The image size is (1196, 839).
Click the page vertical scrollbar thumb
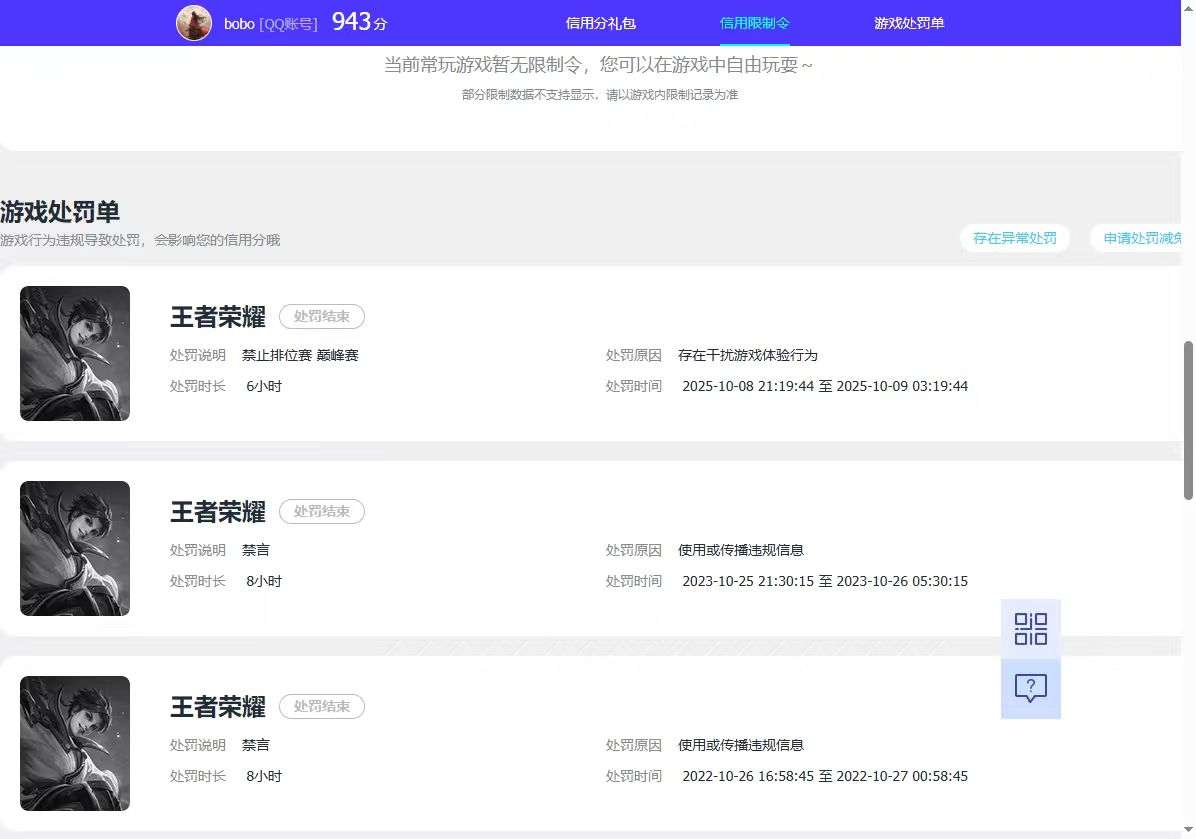1188,421
